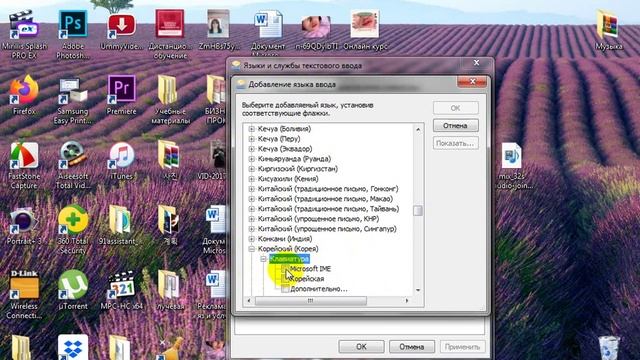The image size is (640, 360).
Task: Open the mix_32s audio file icon
Action: coord(511,156)
